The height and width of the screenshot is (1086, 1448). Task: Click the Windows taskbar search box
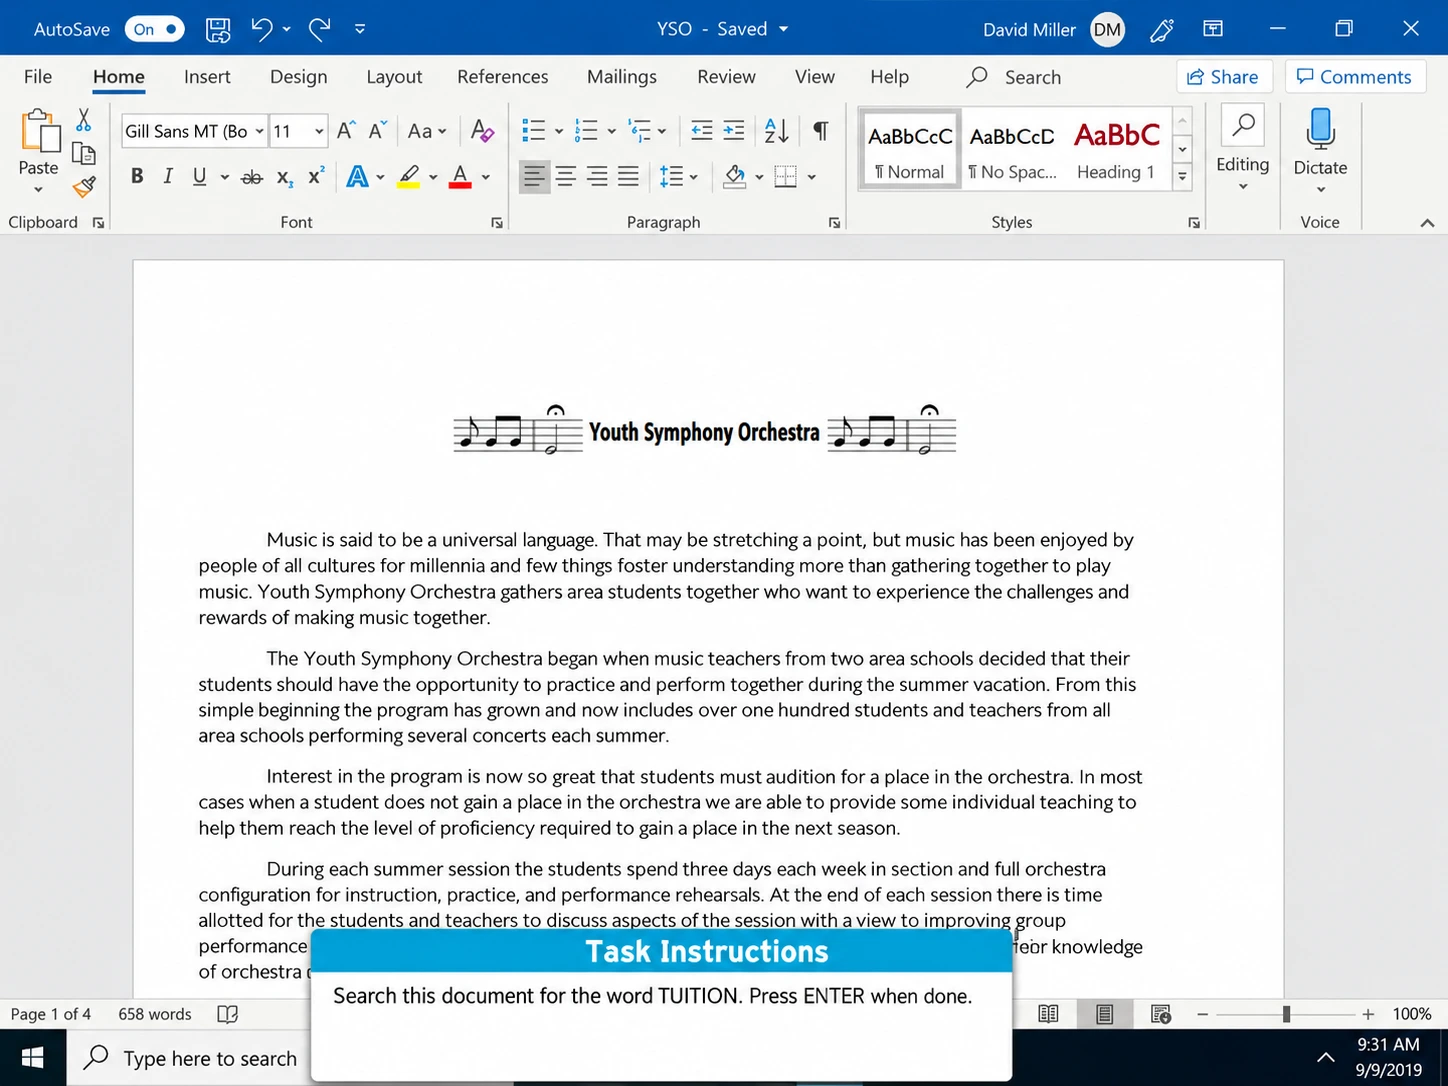click(189, 1058)
